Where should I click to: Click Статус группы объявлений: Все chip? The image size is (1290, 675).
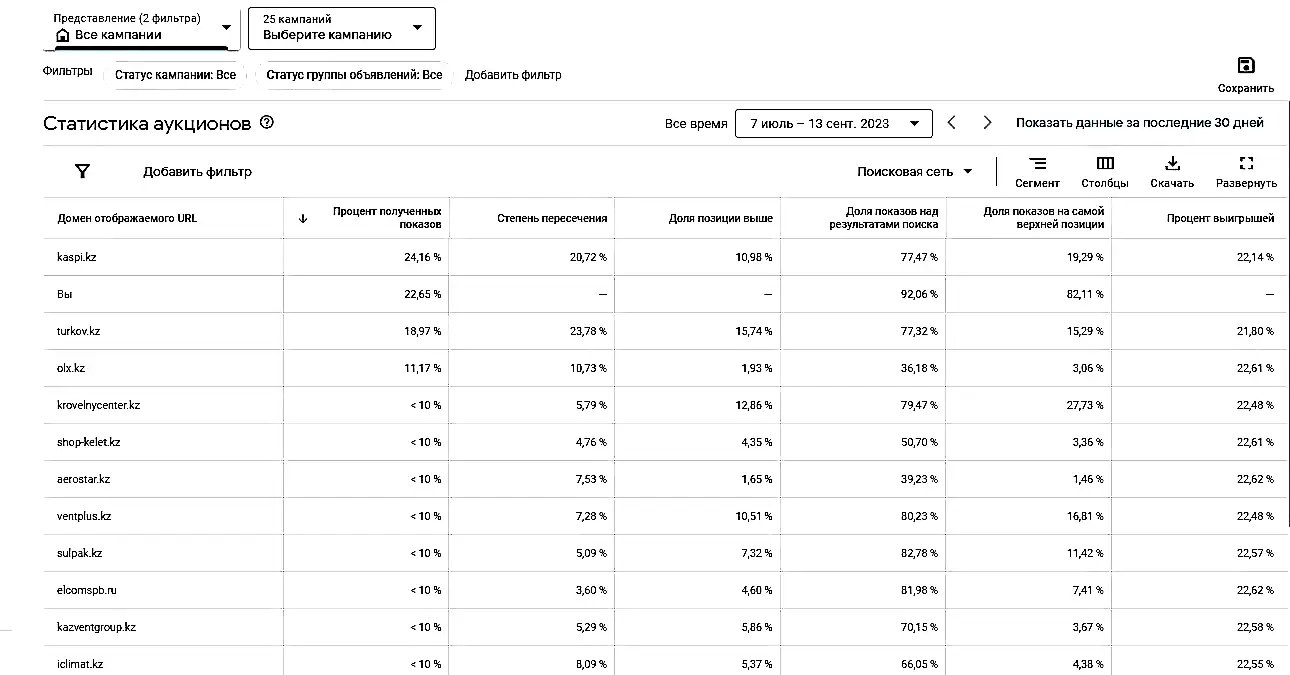354,75
